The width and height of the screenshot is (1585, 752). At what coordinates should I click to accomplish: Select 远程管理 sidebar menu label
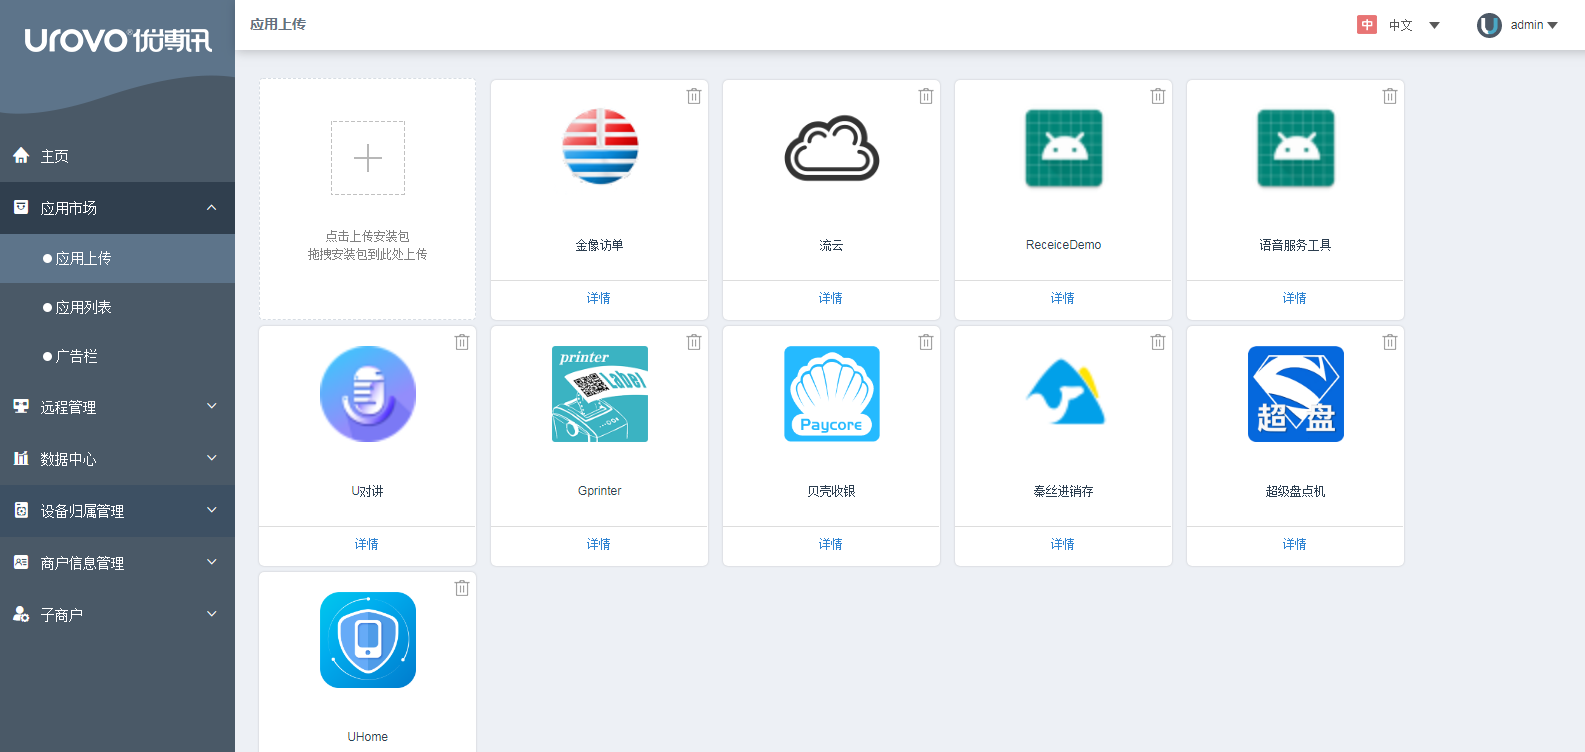(68, 407)
